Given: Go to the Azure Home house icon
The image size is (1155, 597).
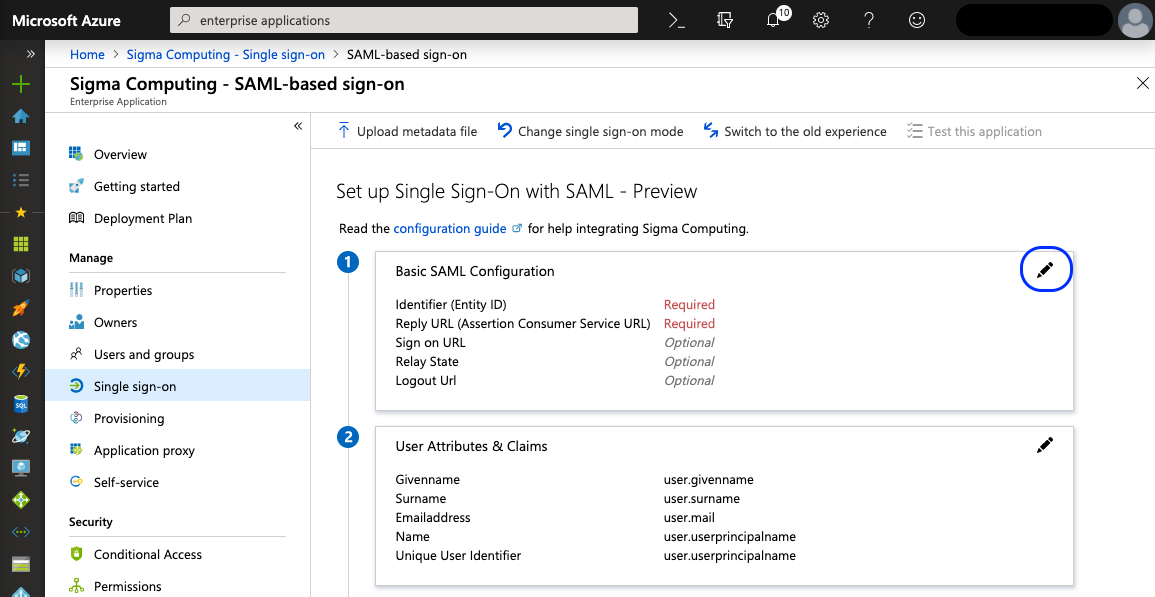Looking at the screenshot, I should coord(21,116).
